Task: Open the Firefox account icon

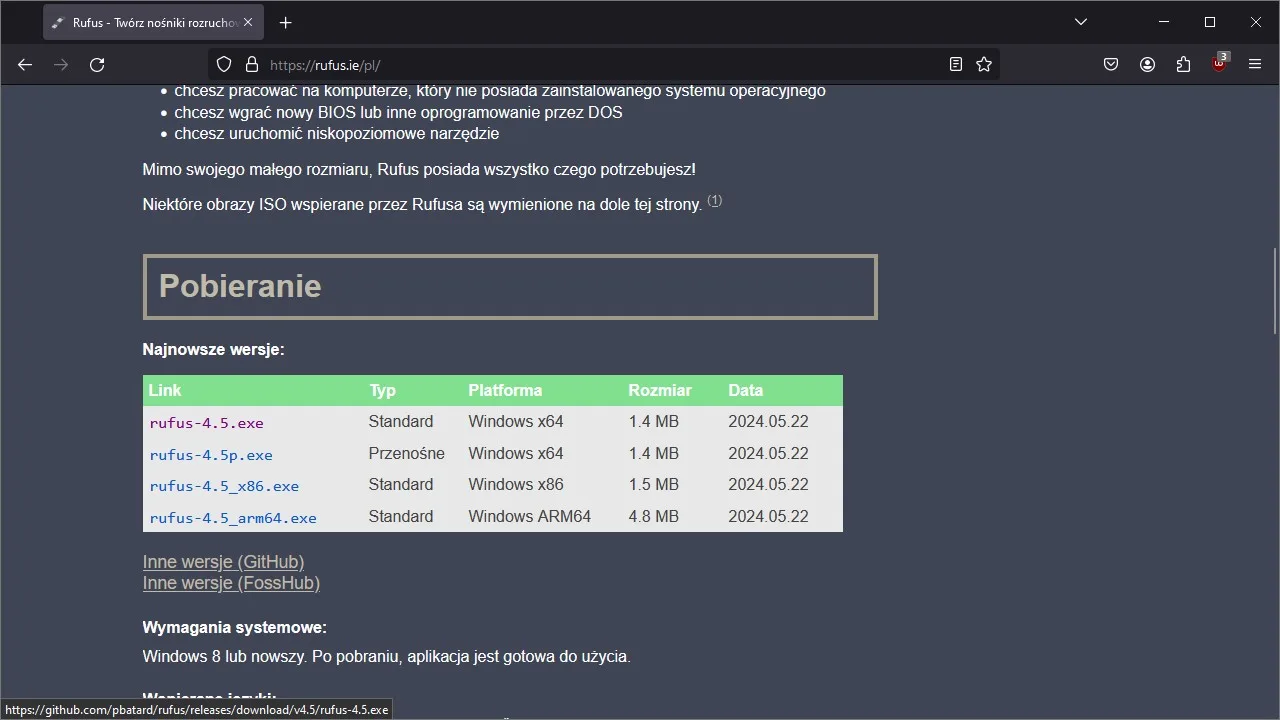Action: [1147, 64]
